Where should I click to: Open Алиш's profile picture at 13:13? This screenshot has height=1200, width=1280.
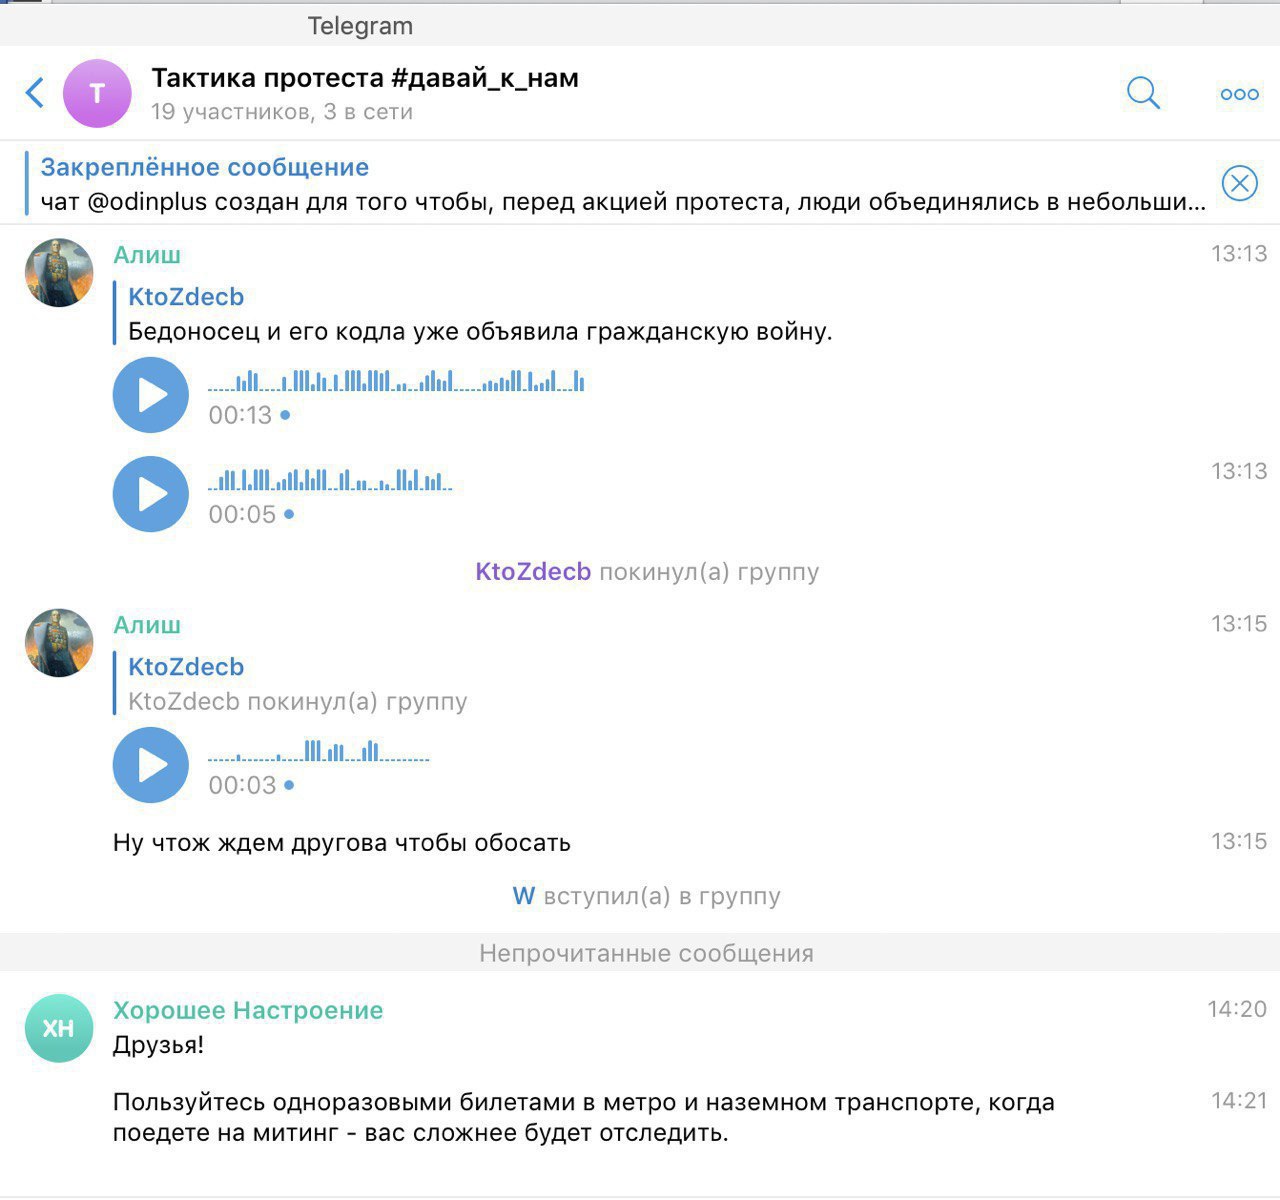pyautogui.click(x=59, y=272)
